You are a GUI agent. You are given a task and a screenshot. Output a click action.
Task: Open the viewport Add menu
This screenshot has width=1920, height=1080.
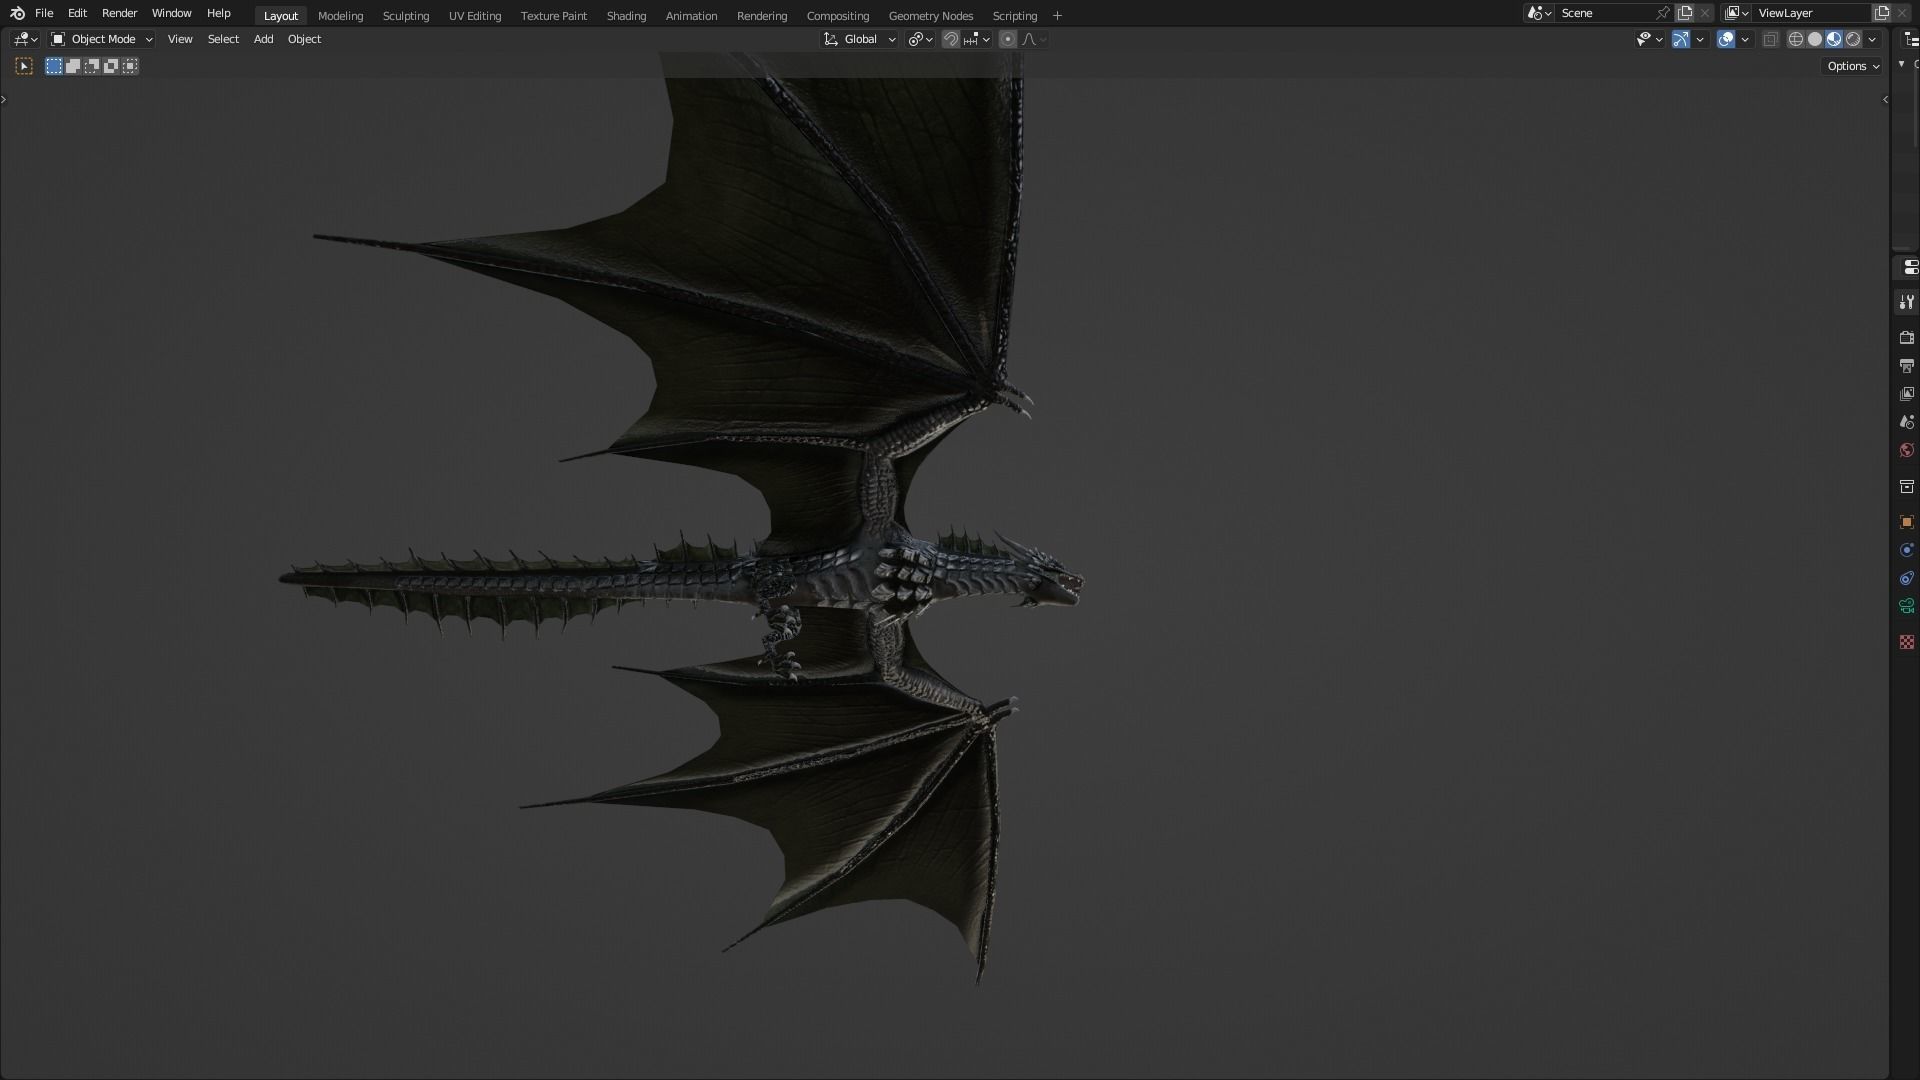pos(263,39)
